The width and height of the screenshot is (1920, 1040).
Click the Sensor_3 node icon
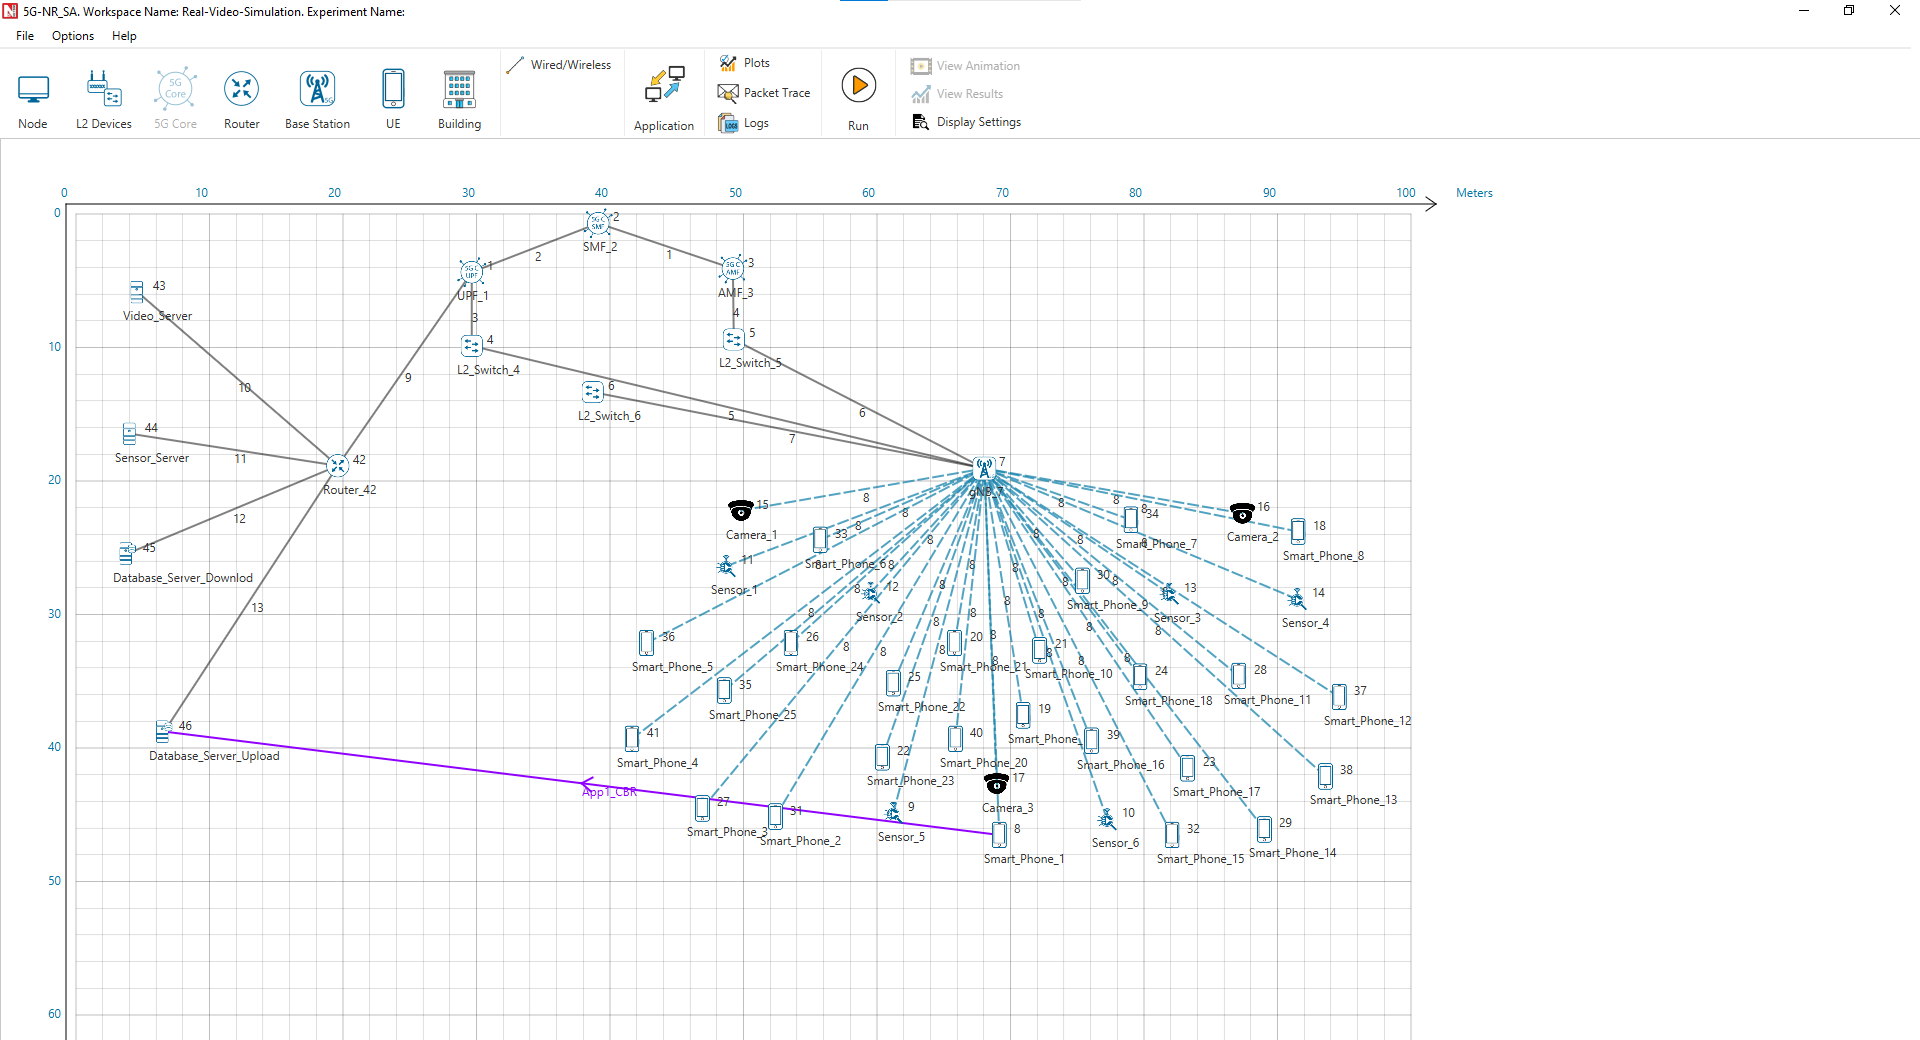tap(1169, 594)
